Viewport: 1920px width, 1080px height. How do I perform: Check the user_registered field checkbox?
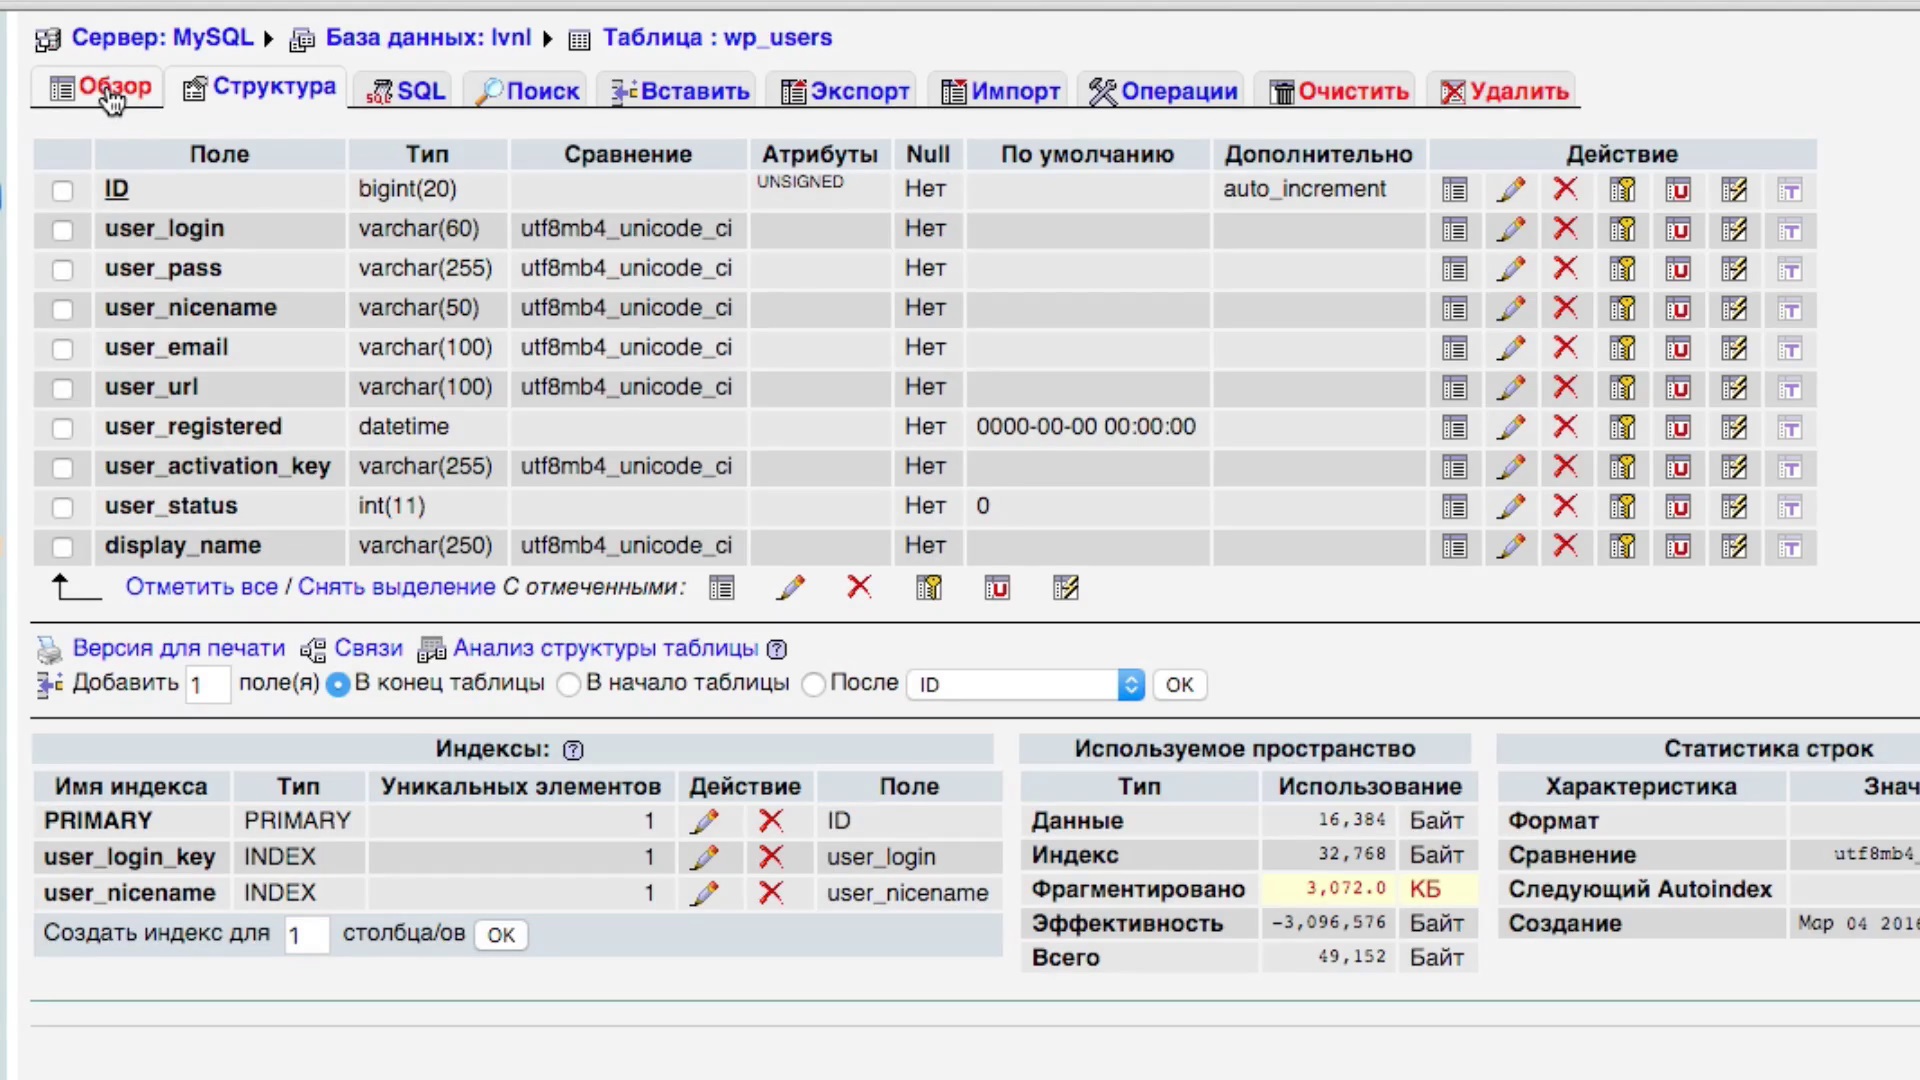pyautogui.click(x=62, y=428)
